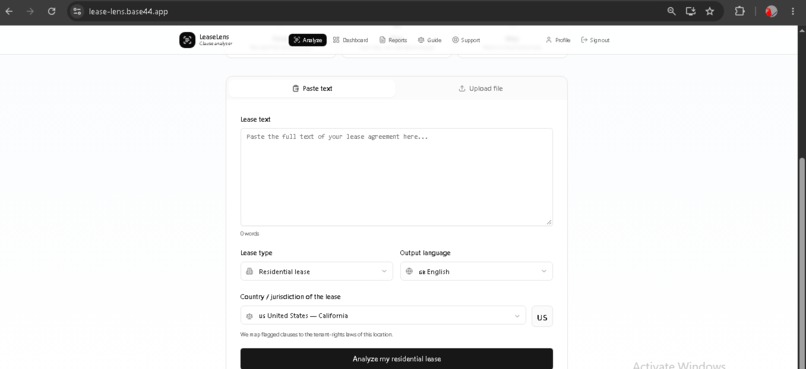The image size is (806, 369).
Task: Click the chevron in Residential lease dropdown
Action: click(384, 271)
